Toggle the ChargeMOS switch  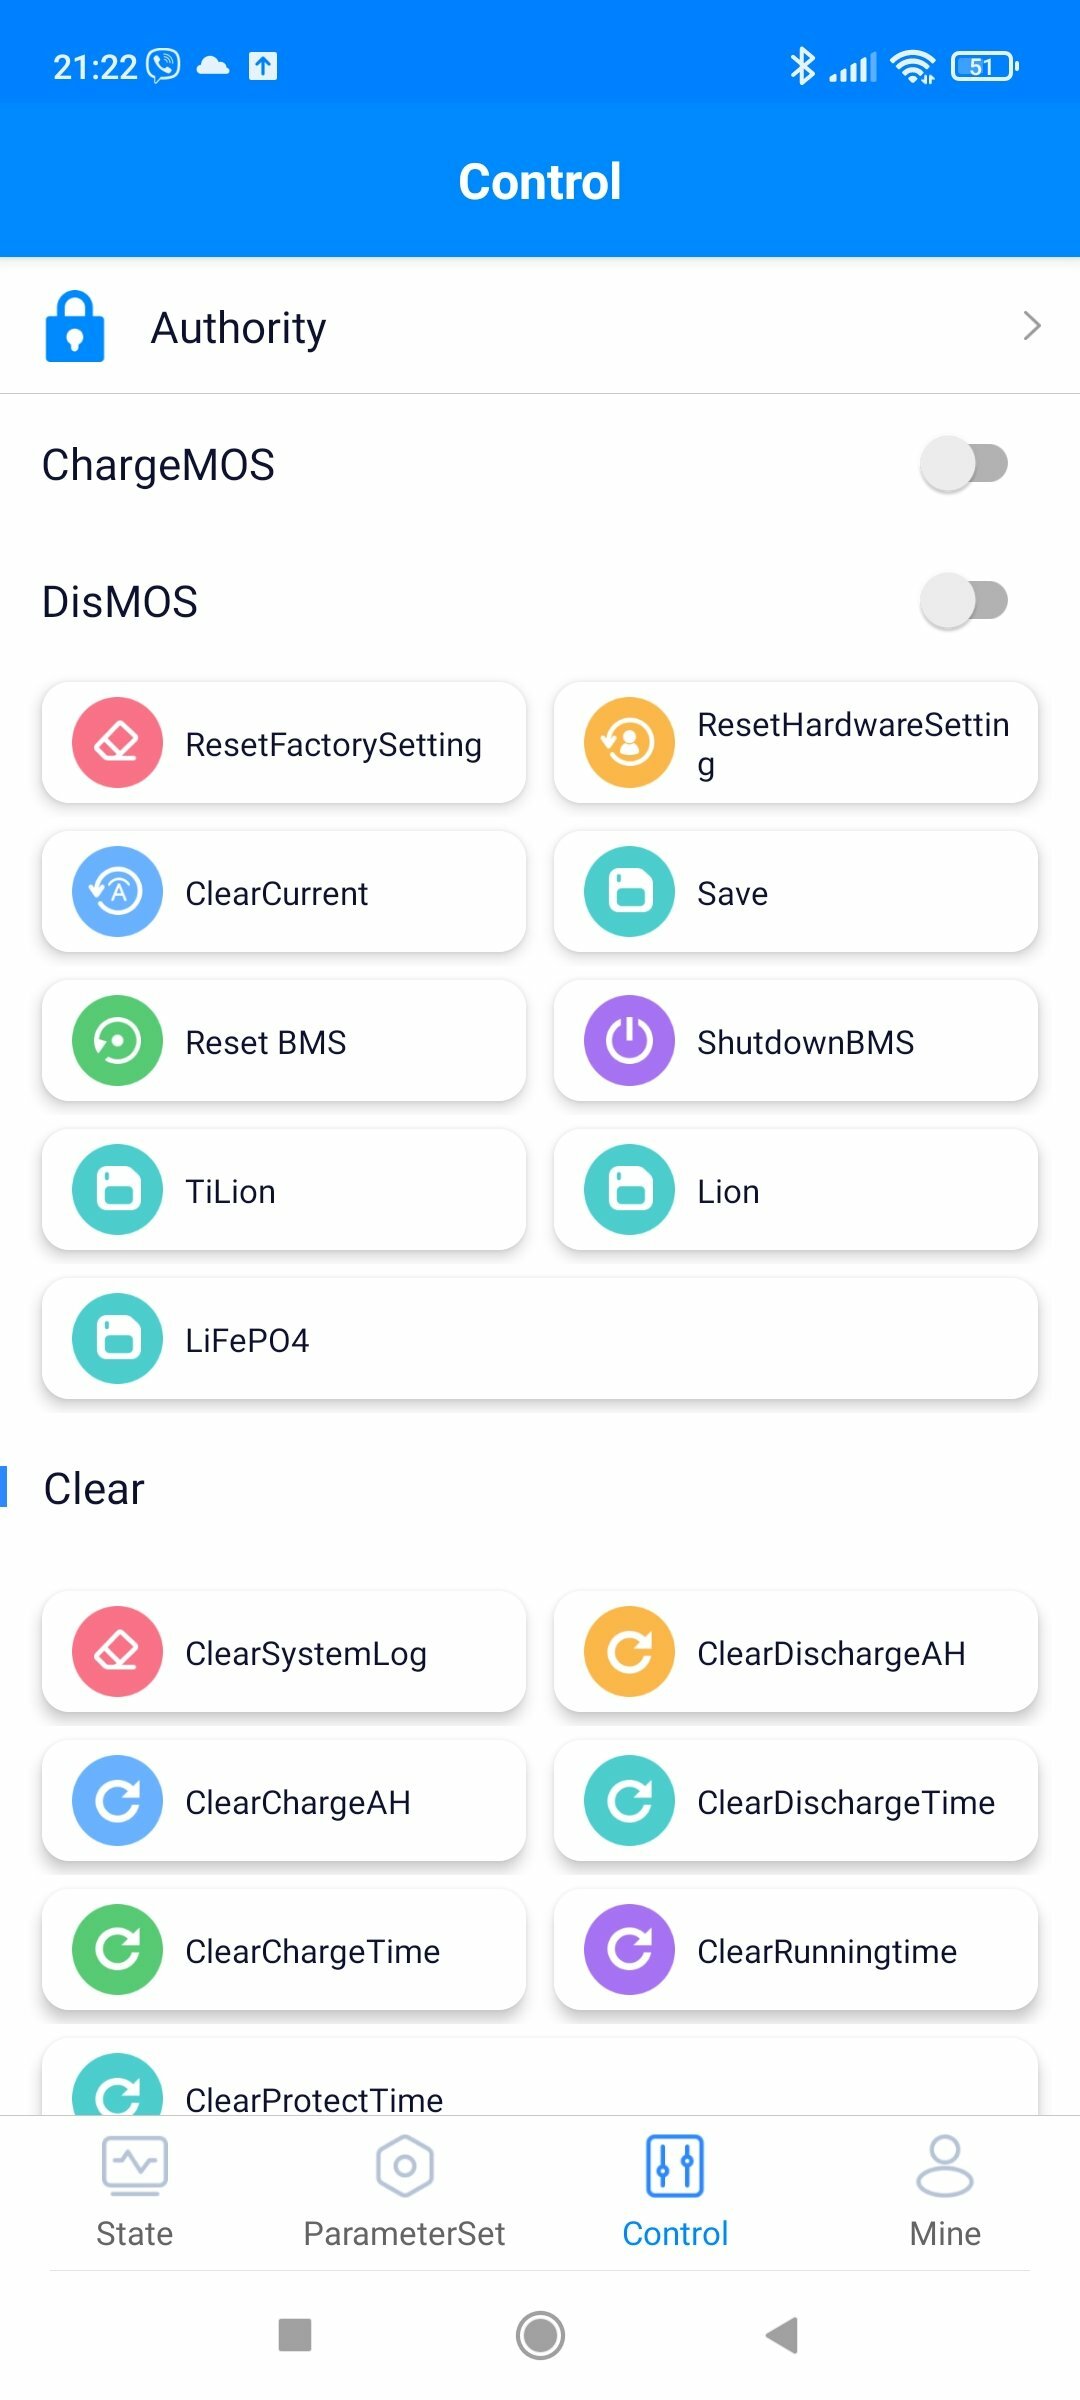[x=964, y=464]
